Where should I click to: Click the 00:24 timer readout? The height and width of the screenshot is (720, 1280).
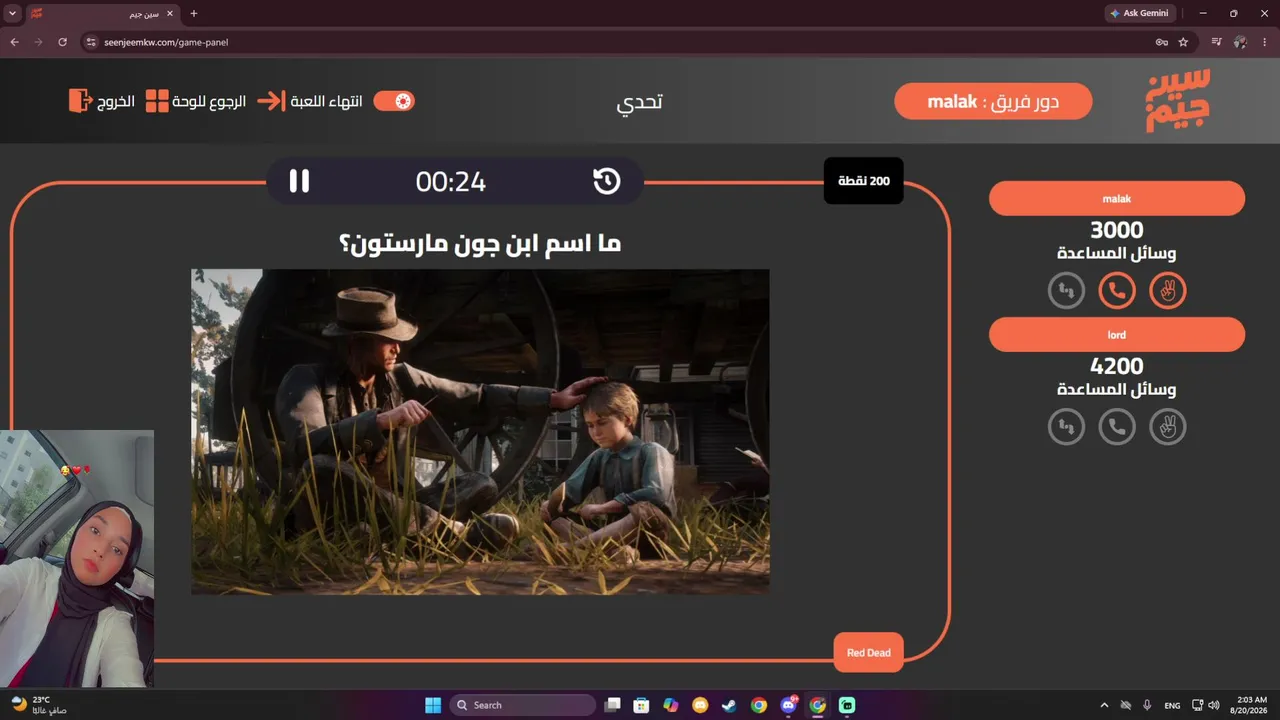(451, 182)
